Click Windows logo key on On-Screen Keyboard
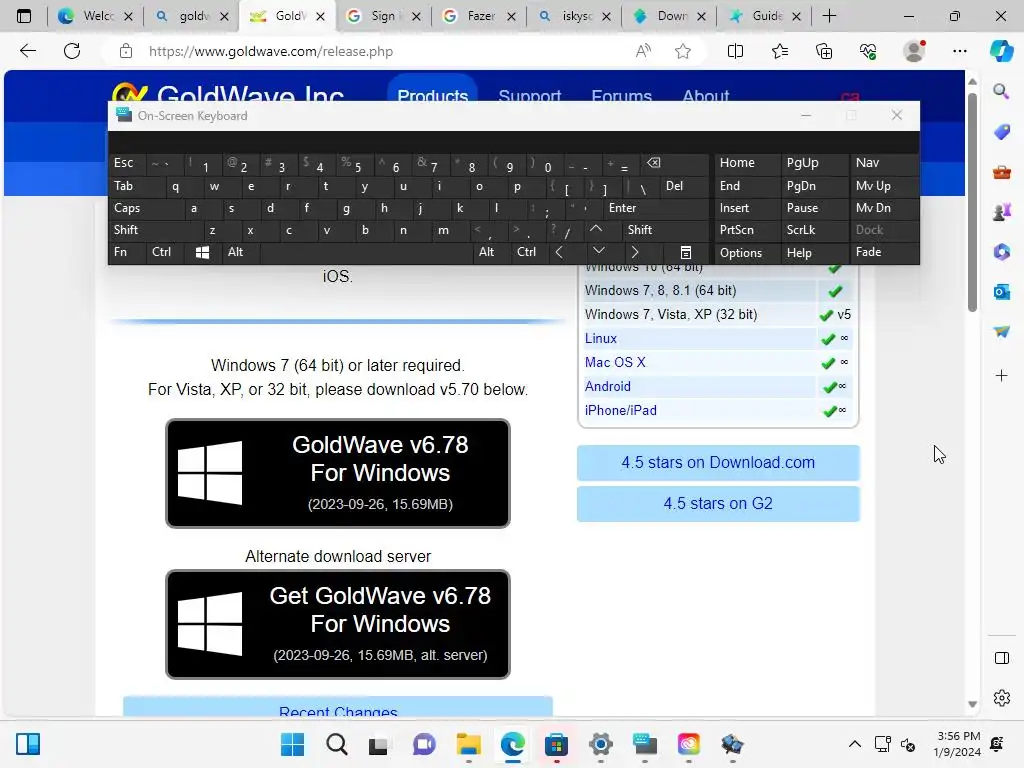The height and width of the screenshot is (768, 1024). (202, 253)
